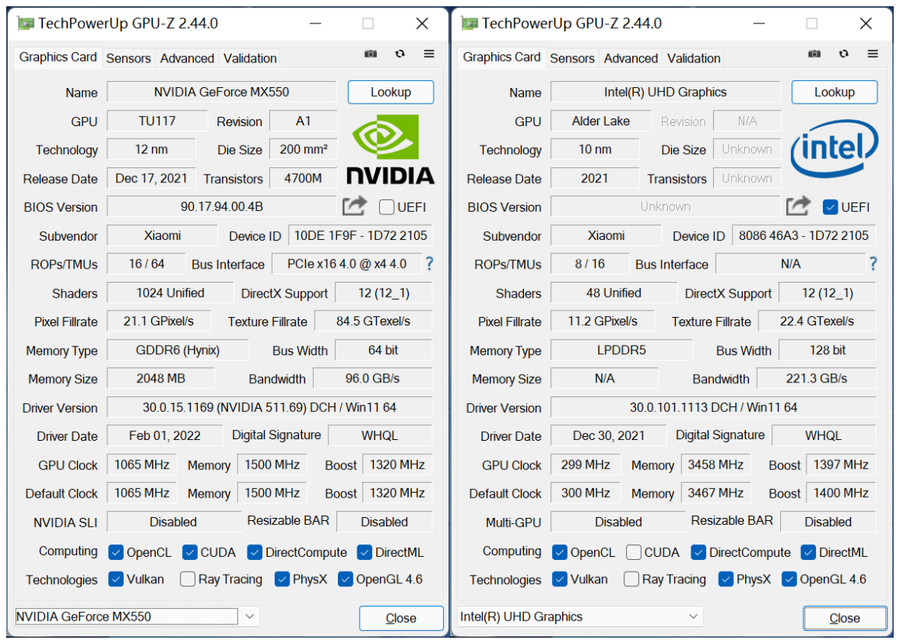This screenshot has width=900, height=644.
Task: Click the refresh icon in left GPU-Z window
Action: (x=400, y=55)
